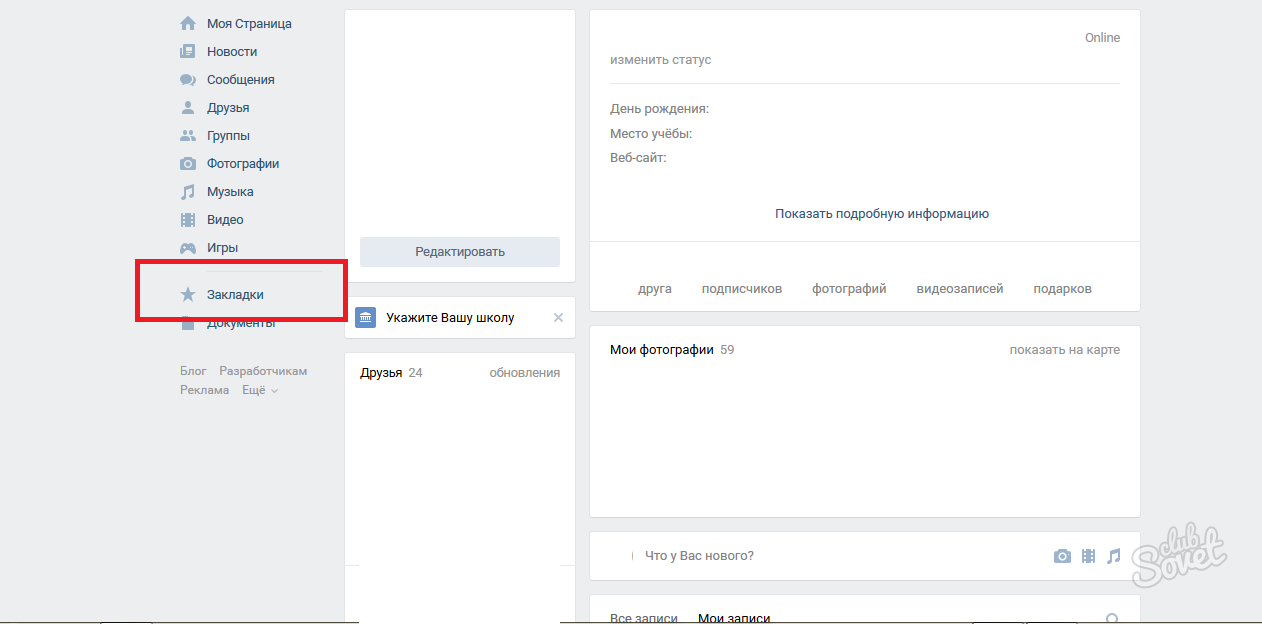Open Игры in the sidebar

222,247
